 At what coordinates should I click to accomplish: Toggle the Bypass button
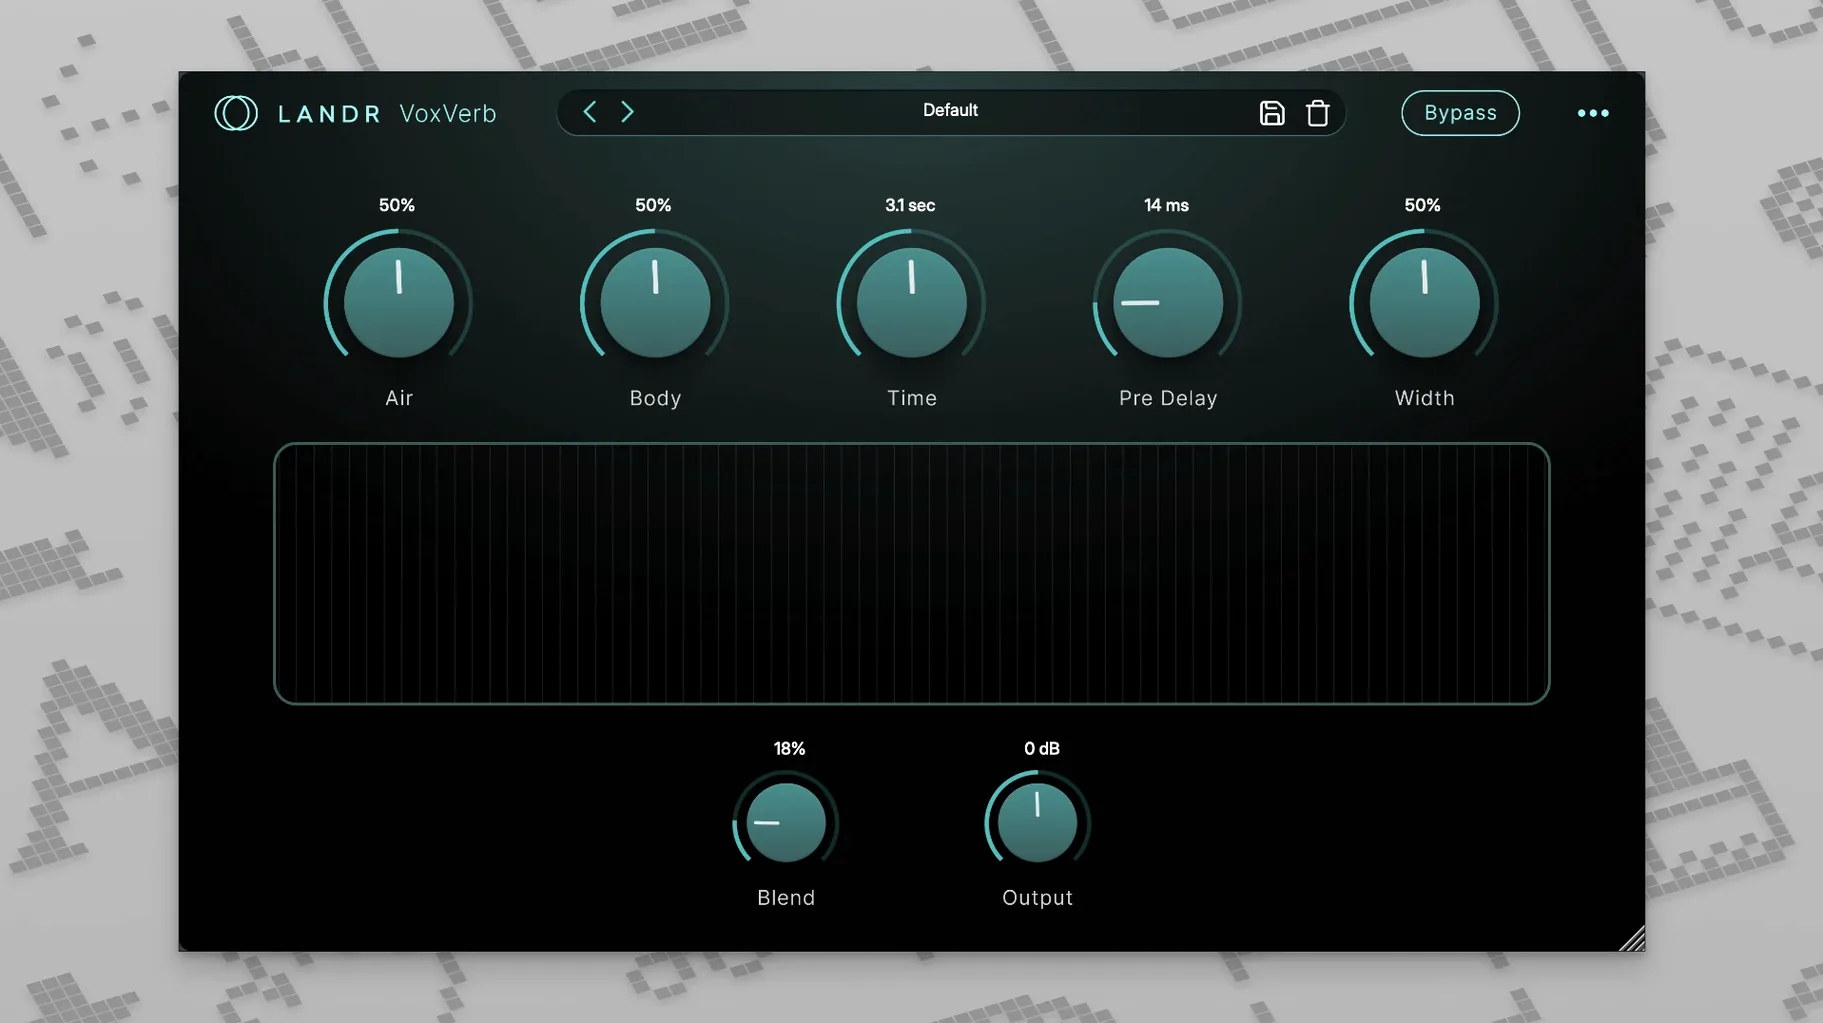pyautogui.click(x=1460, y=113)
